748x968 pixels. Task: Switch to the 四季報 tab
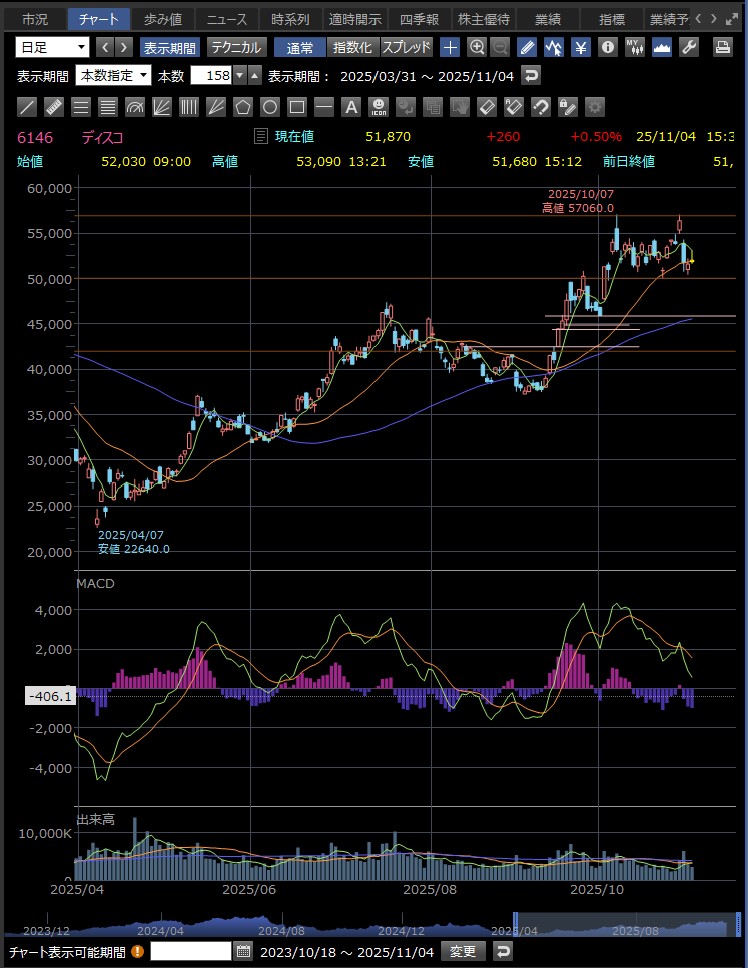point(419,19)
